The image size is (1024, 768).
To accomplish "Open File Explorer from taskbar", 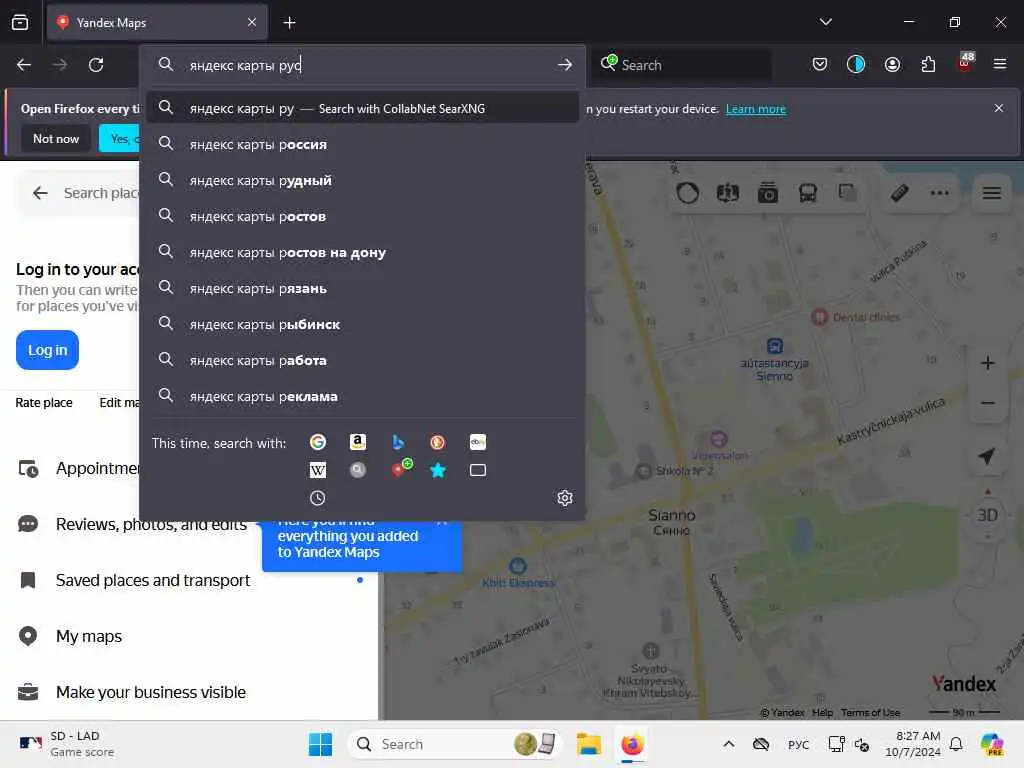I will pos(588,744).
